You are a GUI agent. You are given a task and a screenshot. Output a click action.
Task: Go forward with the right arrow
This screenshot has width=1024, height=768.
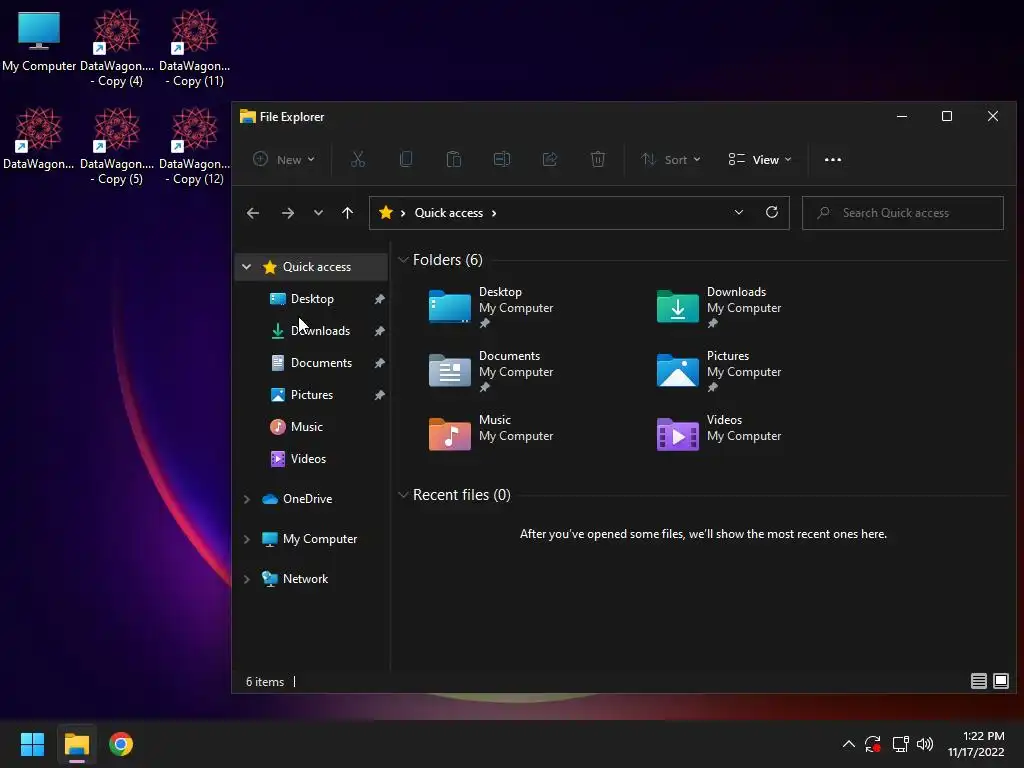pyautogui.click(x=287, y=213)
